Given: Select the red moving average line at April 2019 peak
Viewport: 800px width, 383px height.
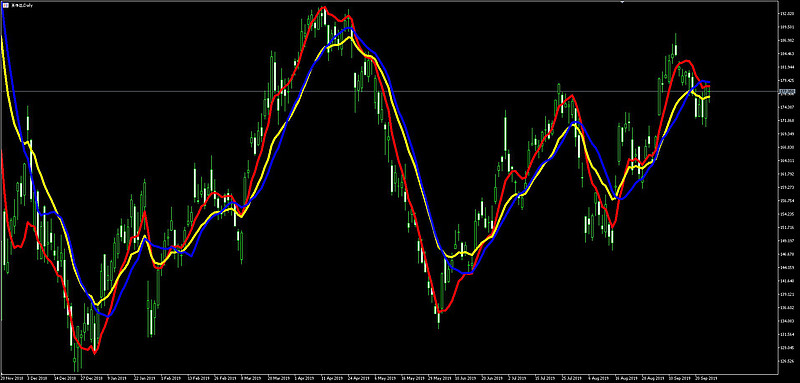Looking at the screenshot, I should pos(323,8).
